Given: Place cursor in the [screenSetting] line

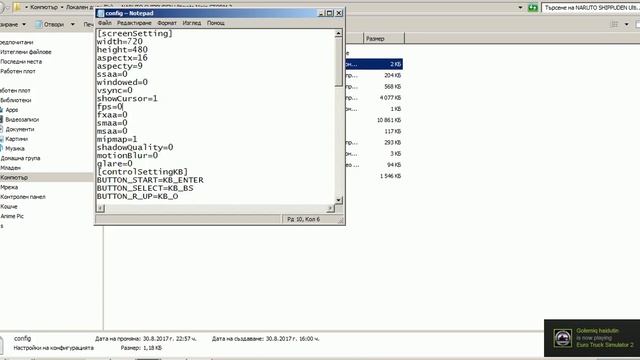Looking at the screenshot, I should tap(135, 33).
